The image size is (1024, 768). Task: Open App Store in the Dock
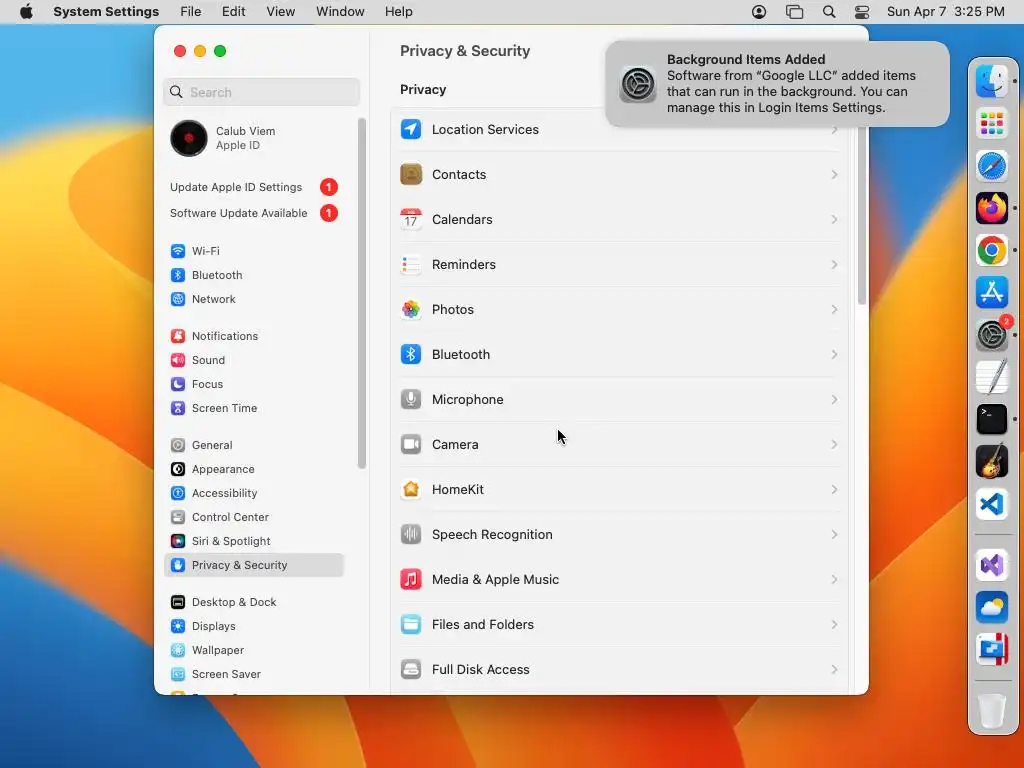tap(991, 293)
